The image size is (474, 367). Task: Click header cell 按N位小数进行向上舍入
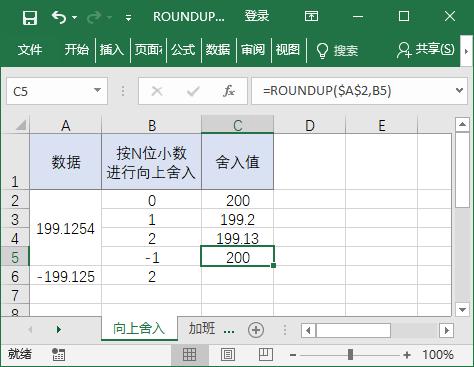coord(152,162)
